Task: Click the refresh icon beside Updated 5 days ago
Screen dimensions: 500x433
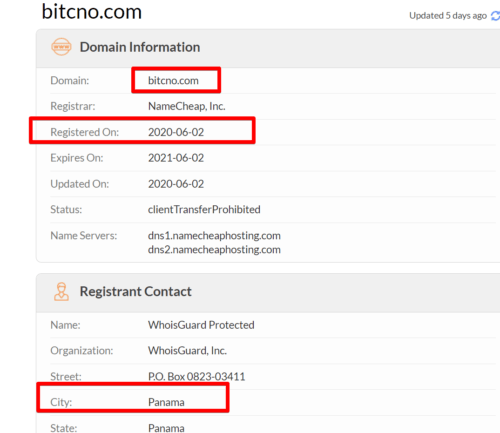Action: (495, 16)
